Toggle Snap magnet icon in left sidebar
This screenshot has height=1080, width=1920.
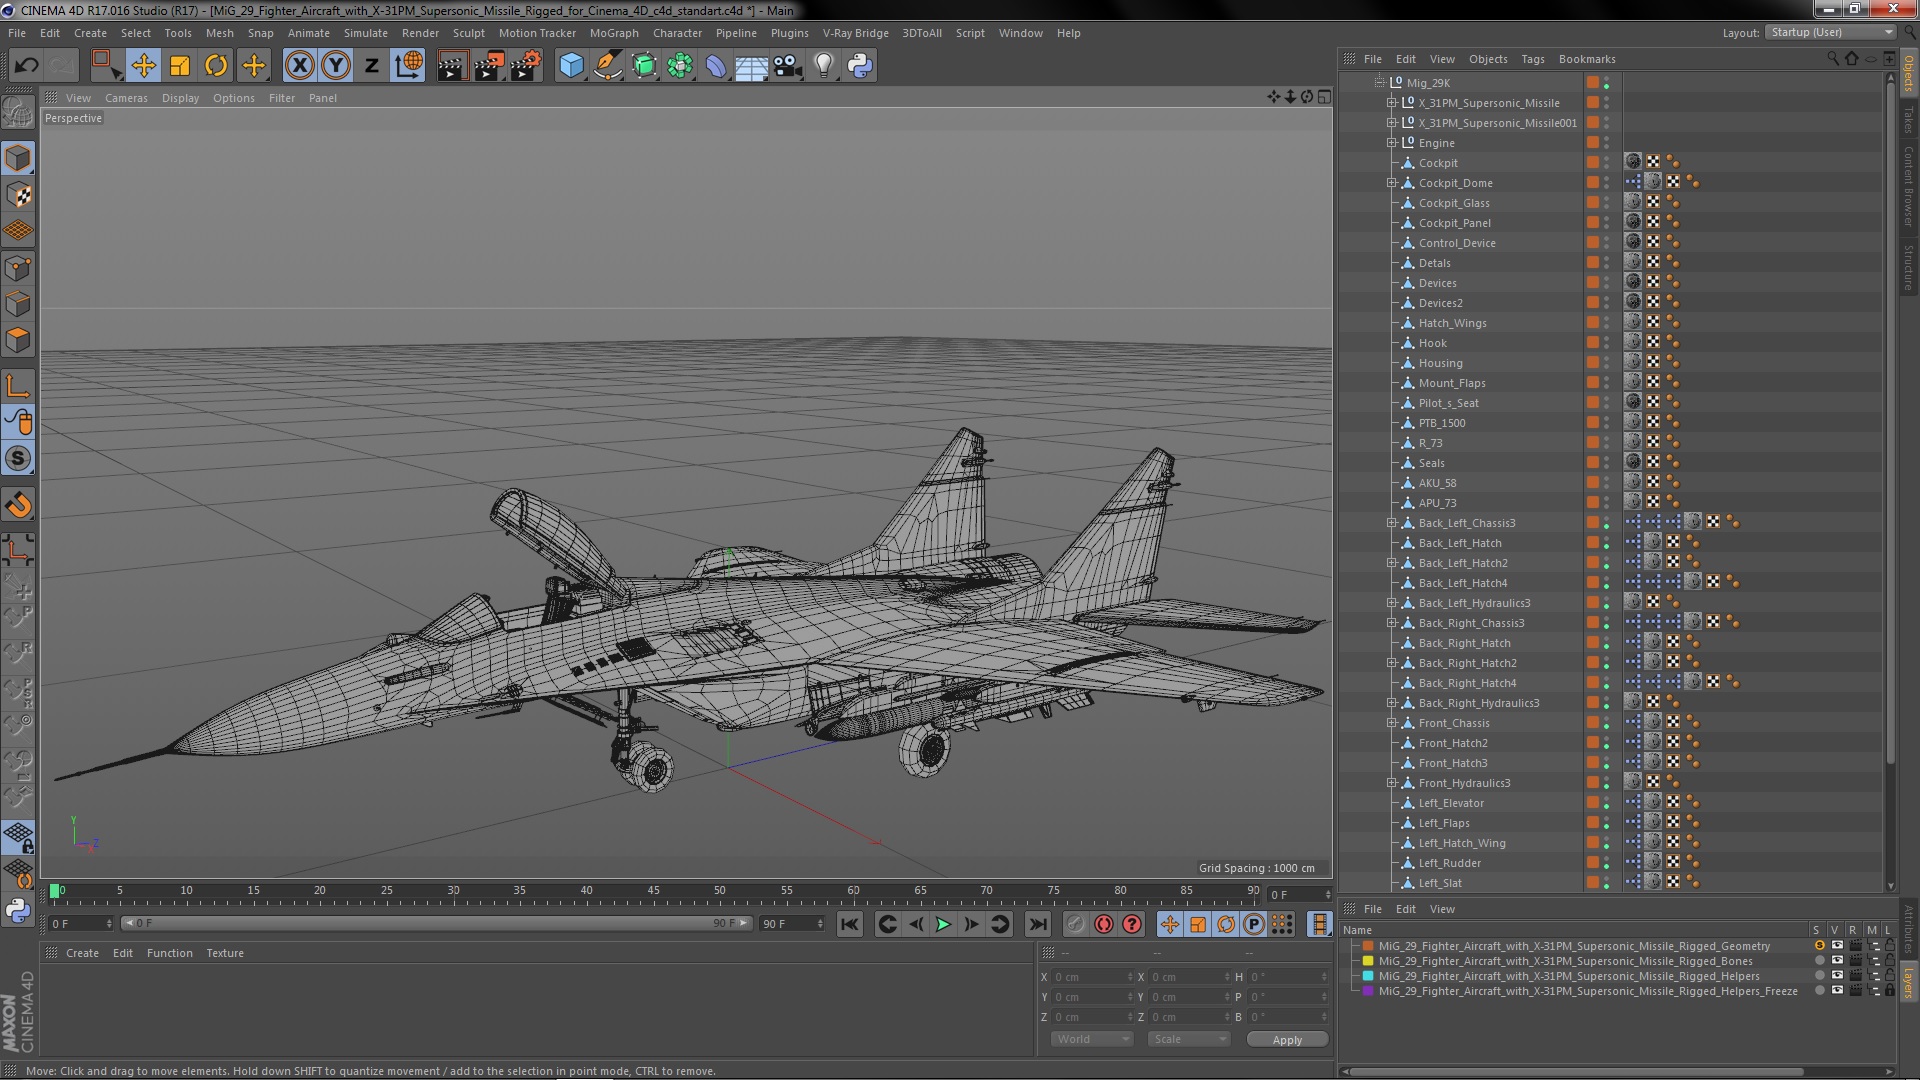click(x=18, y=505)
